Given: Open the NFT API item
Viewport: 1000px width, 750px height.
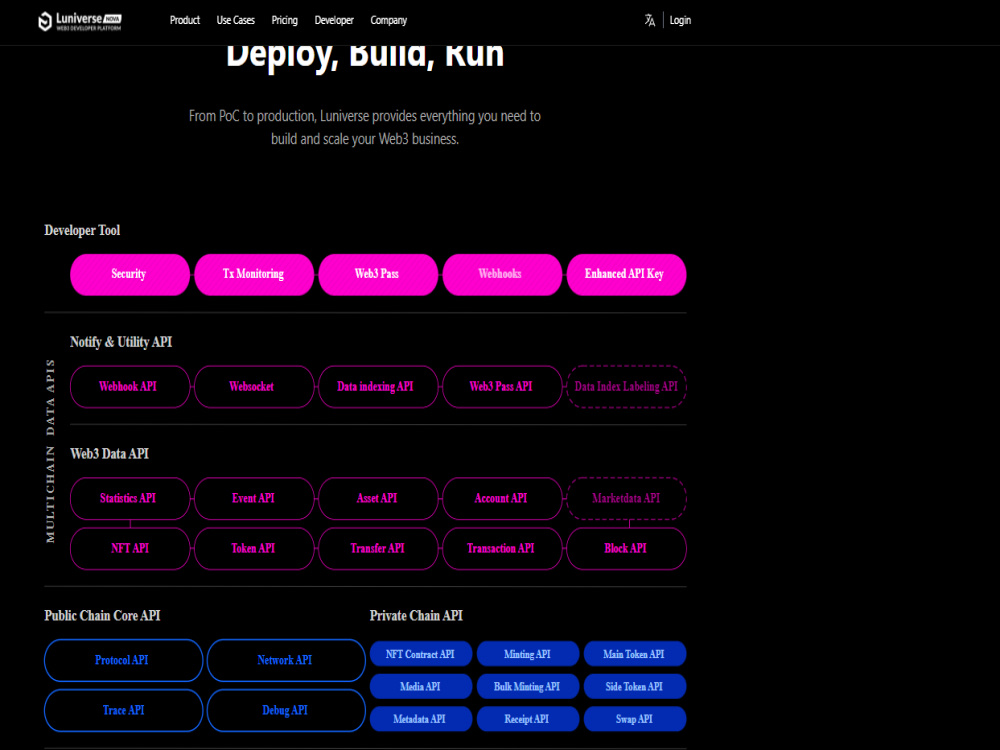Looking at the screenshot, I should point(129,548).
